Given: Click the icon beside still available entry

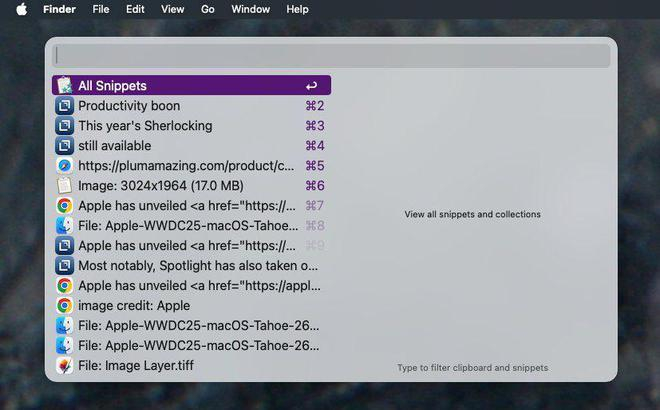Looking at the screenshot, I should click(x=64, y=146).
